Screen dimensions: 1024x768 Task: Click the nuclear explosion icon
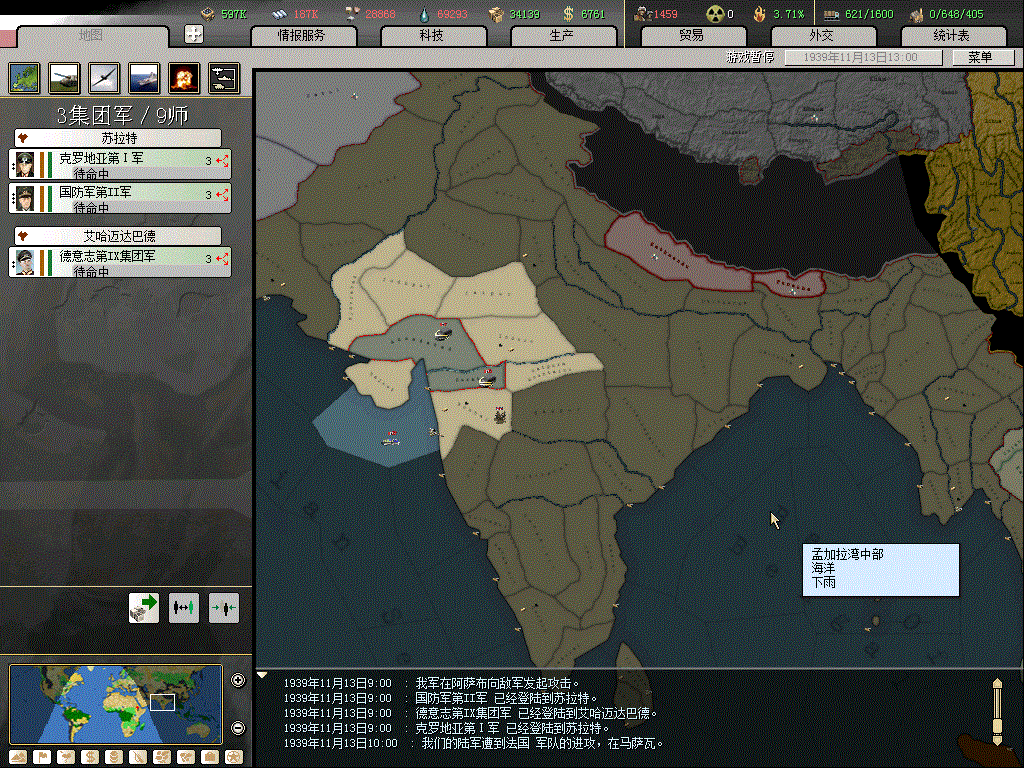tap(184, 77)
